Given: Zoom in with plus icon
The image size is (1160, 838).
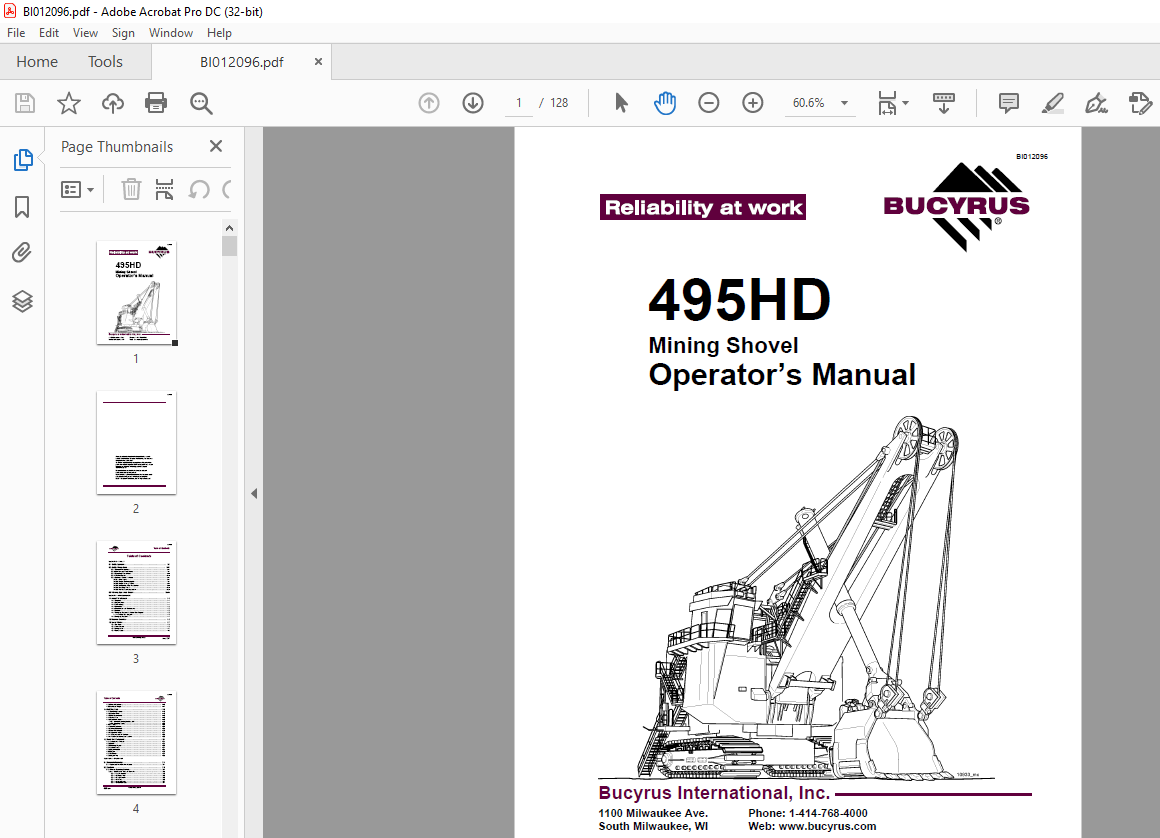Looking at the screenshot, I should (752, 103).
